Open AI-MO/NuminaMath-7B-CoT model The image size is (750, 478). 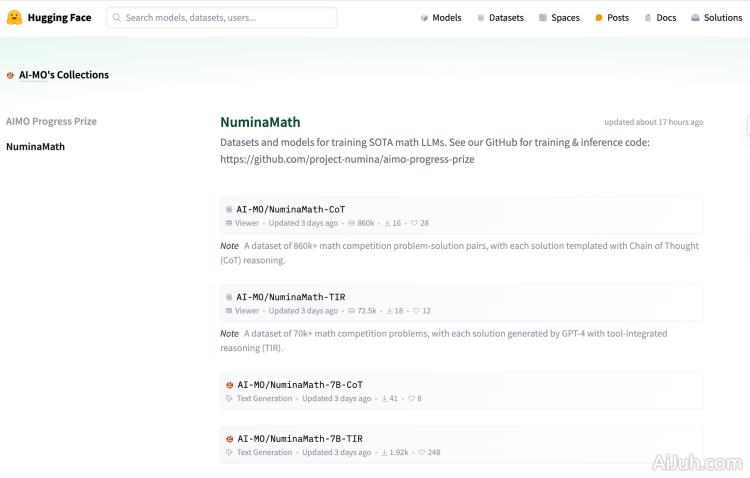[300, 385]
